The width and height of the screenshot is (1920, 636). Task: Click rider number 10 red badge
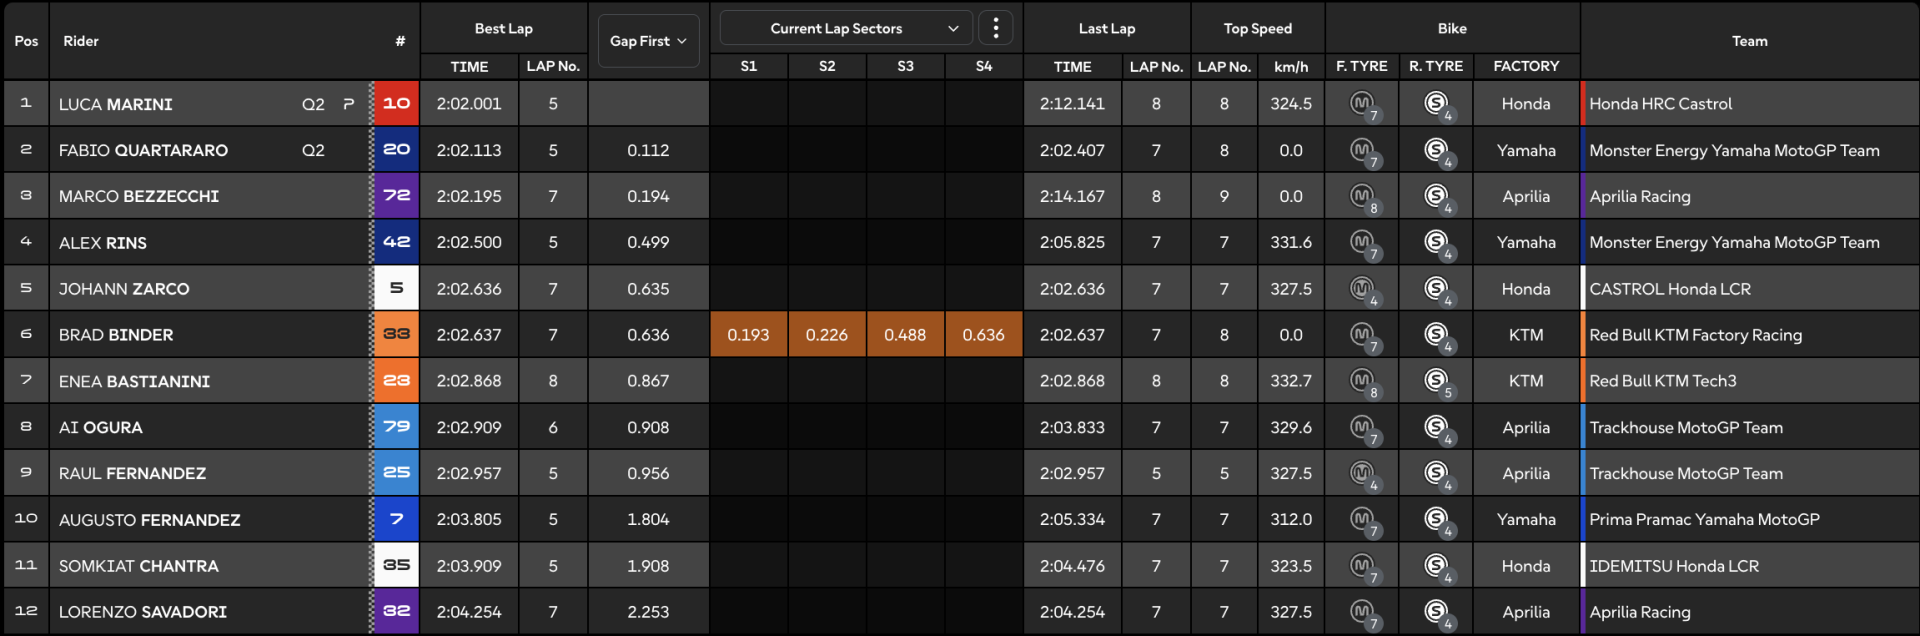396,103
